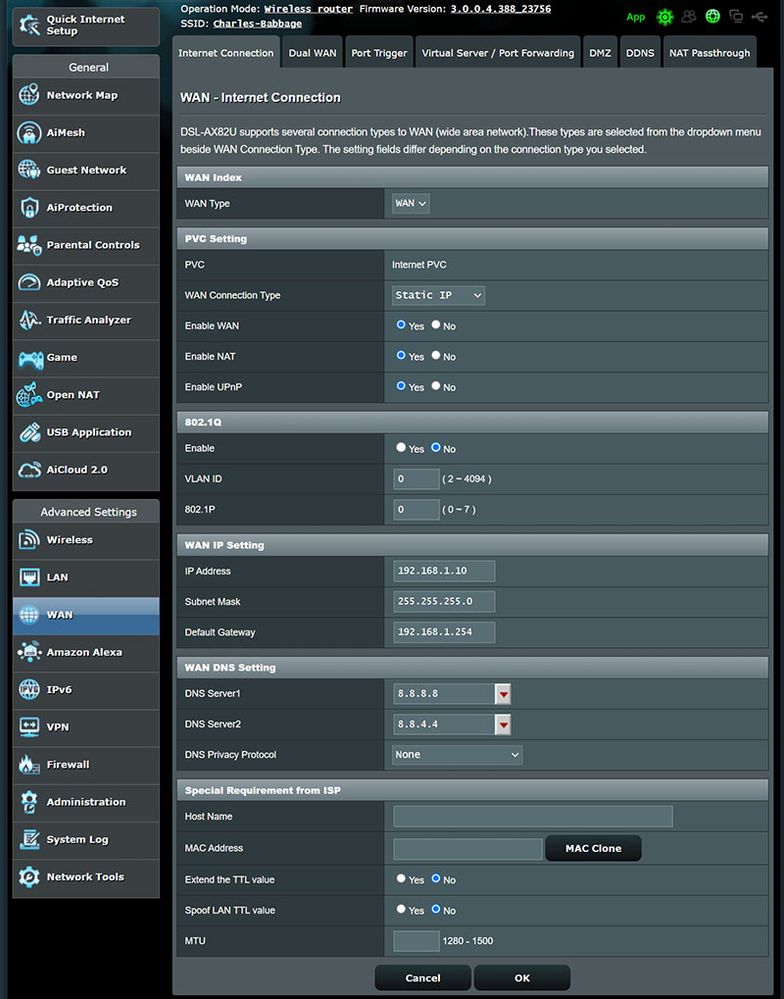Click the Host Name input field

pos(532,816)
